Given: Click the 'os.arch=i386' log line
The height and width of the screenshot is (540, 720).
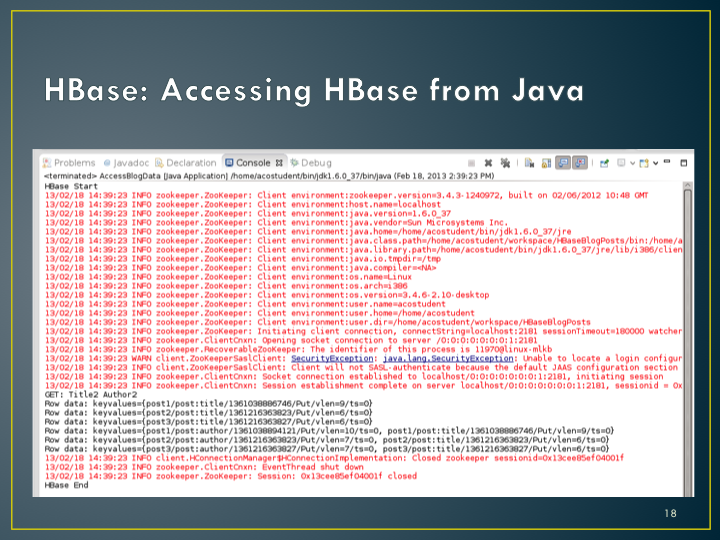Looking at the screenshot, I should pyautogui.click(x=226, y=286).
